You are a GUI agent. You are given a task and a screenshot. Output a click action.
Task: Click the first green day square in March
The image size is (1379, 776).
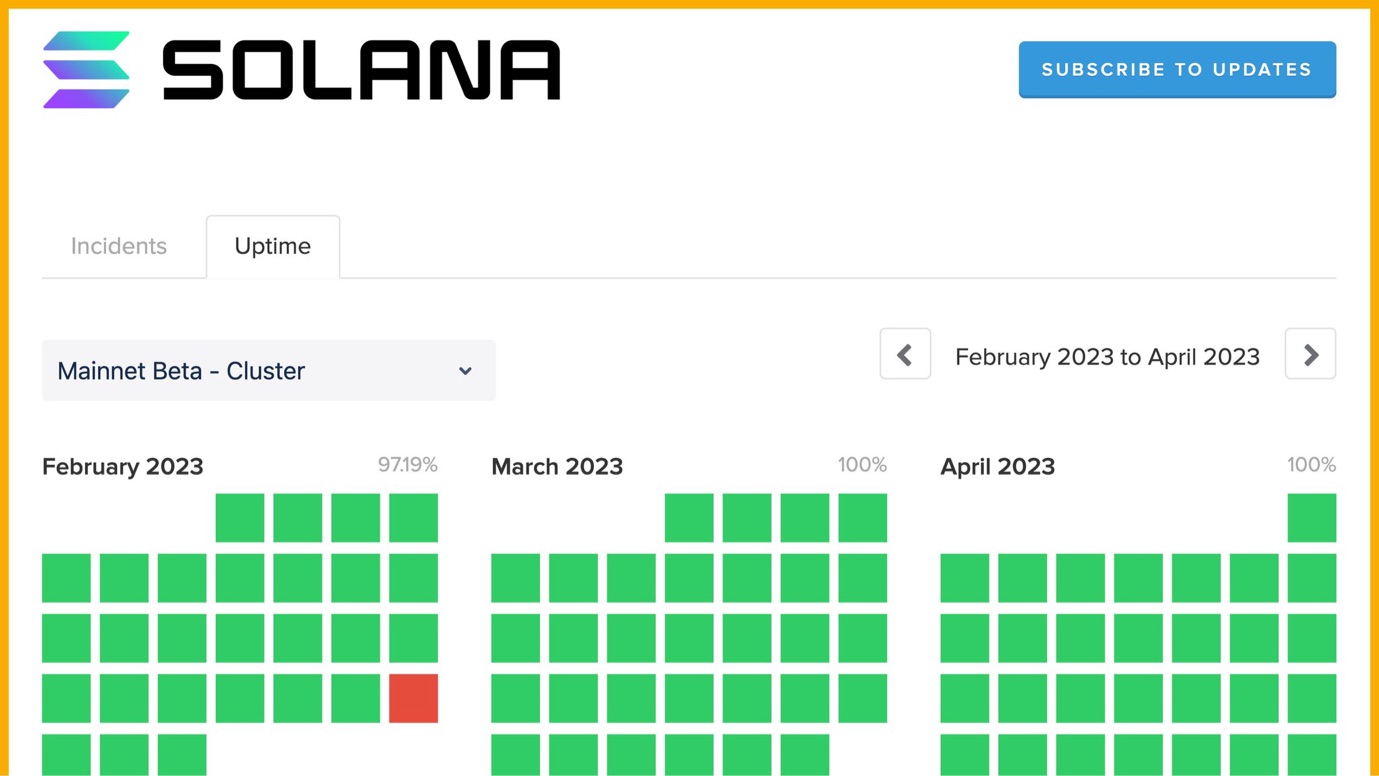coord(689,518)
